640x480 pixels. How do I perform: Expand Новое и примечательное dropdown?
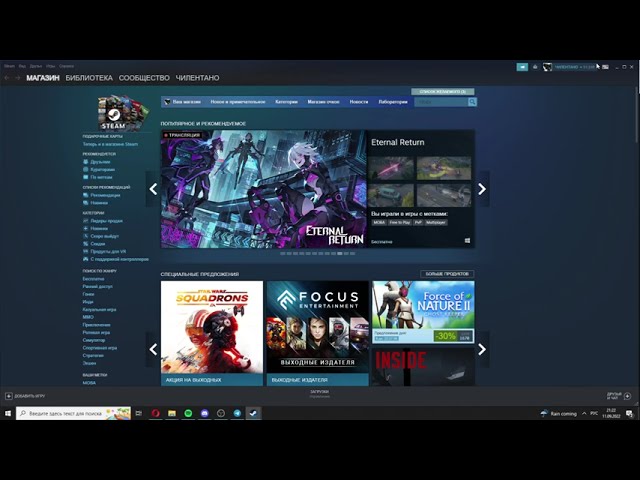tap(238, 102)
